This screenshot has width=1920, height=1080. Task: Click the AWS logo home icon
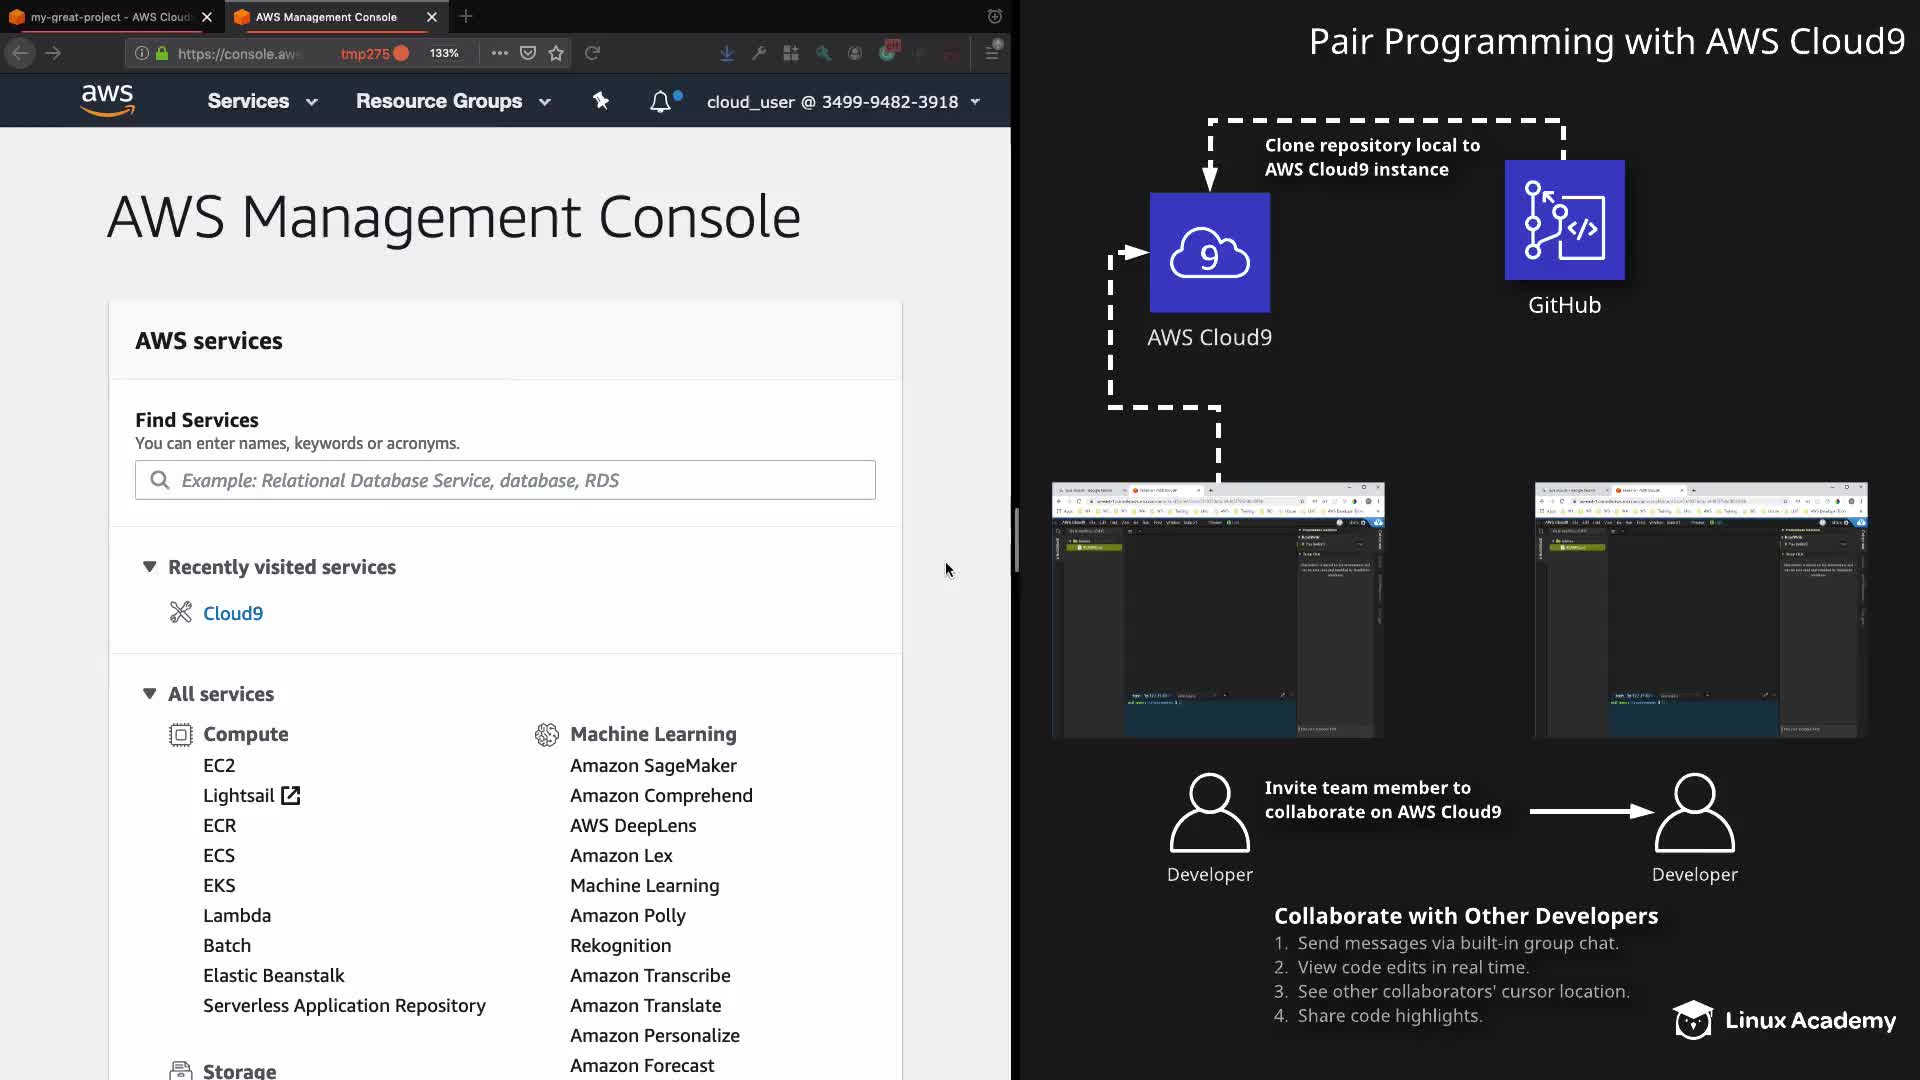pyautogui.click(x=107, y=100)
